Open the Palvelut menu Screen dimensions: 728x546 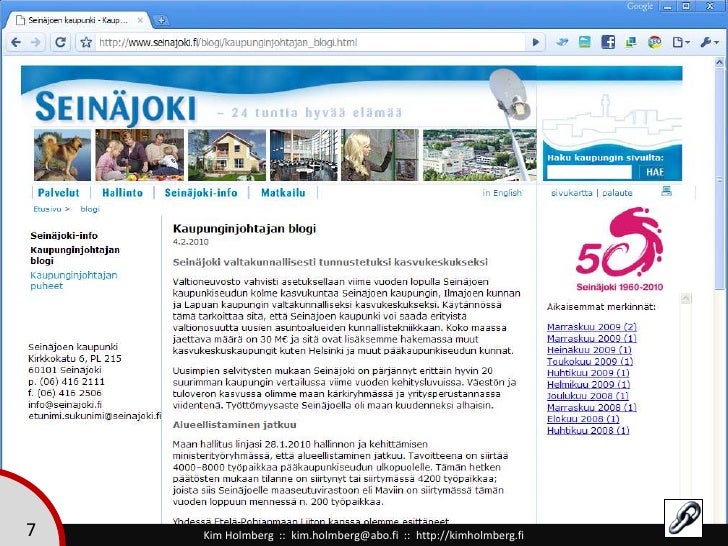(x=58, y=193)
